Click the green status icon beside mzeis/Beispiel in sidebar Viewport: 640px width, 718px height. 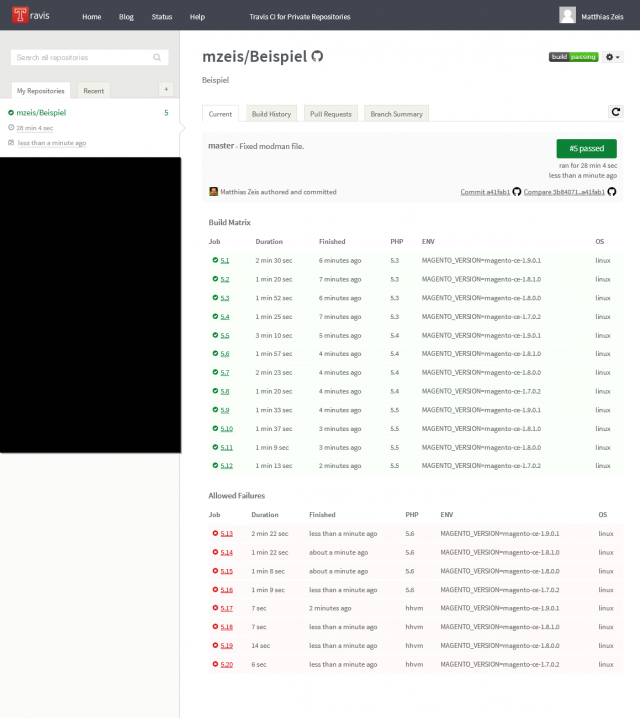11,113
